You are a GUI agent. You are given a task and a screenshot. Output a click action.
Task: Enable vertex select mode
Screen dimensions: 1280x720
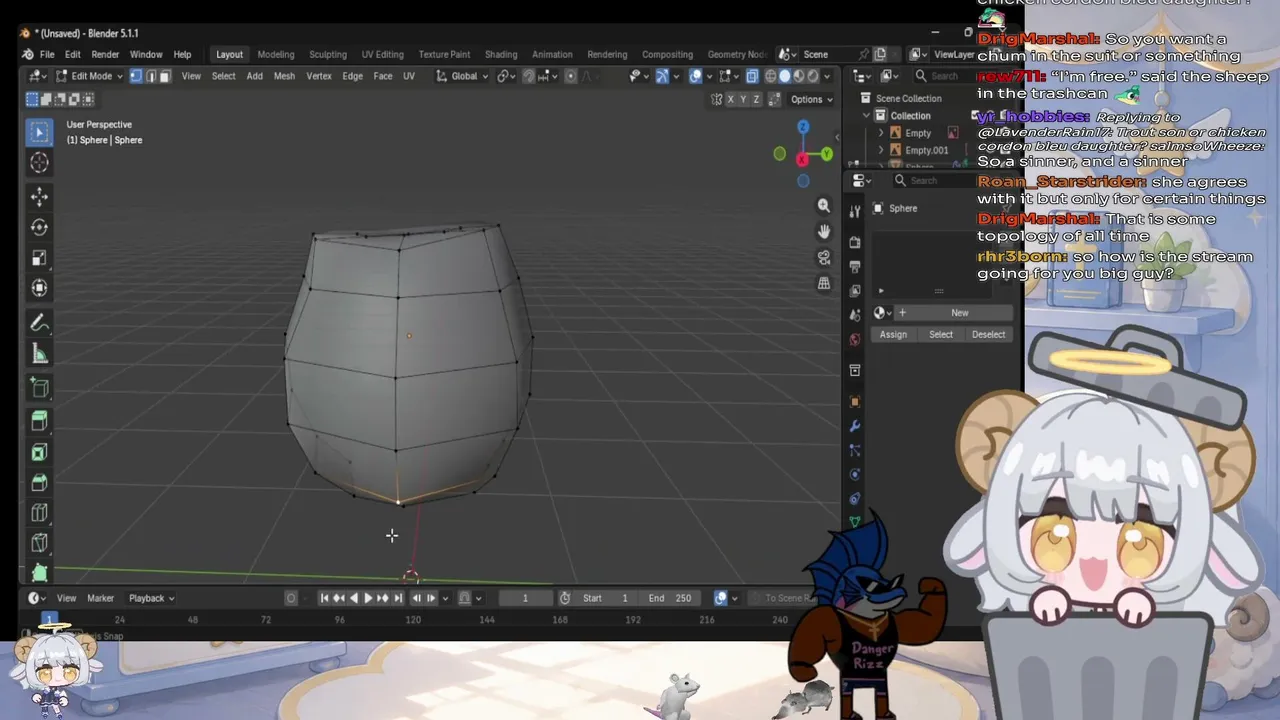[136, 76]
